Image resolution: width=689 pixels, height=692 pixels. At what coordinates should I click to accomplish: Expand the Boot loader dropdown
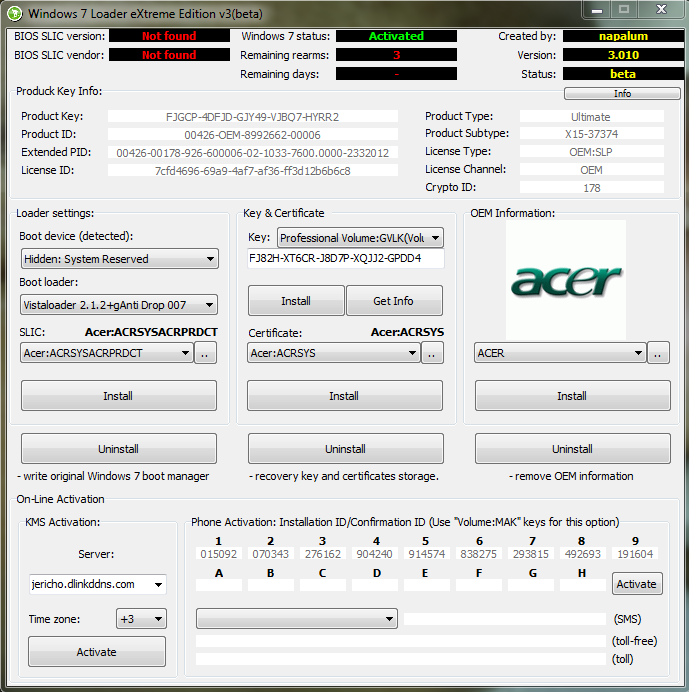tap(119, 305)
